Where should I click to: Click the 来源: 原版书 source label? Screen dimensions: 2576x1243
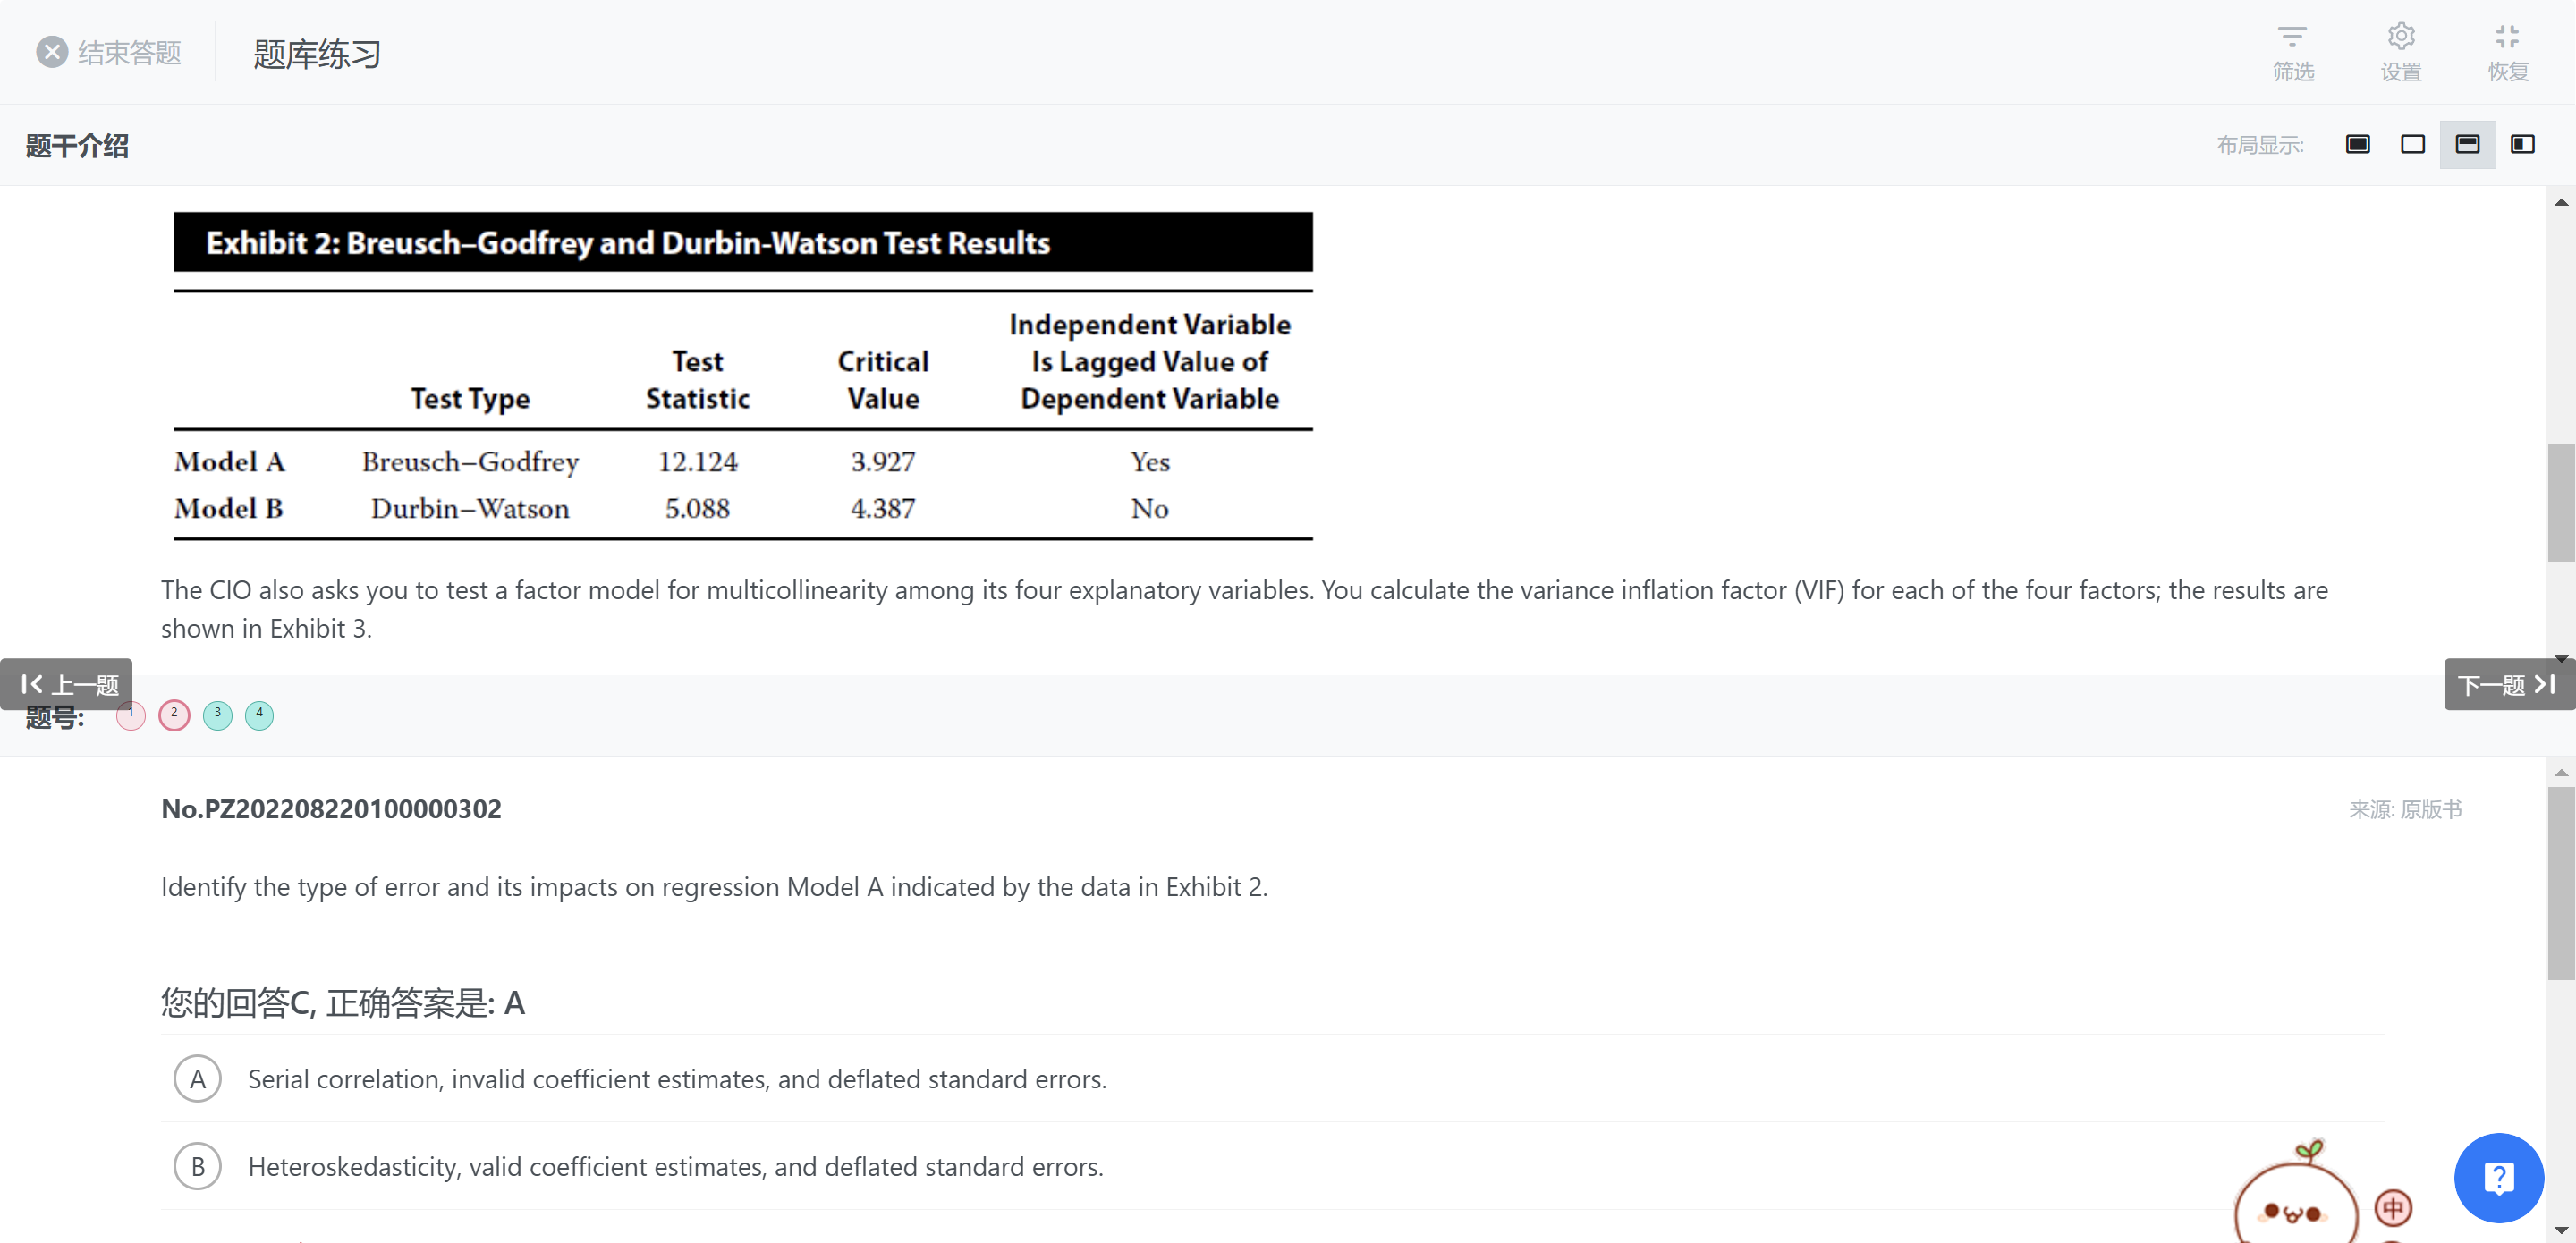click(x=2405, y=809)
